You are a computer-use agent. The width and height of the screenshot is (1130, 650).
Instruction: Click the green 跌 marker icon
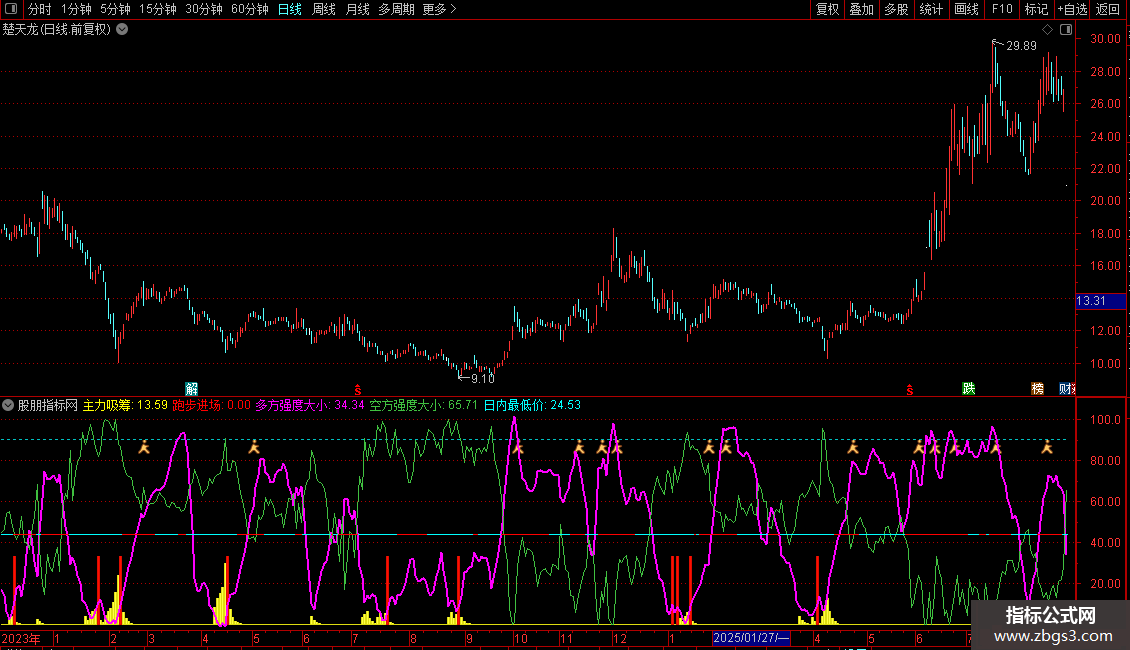pyautogui.click(x=968, y=388)
